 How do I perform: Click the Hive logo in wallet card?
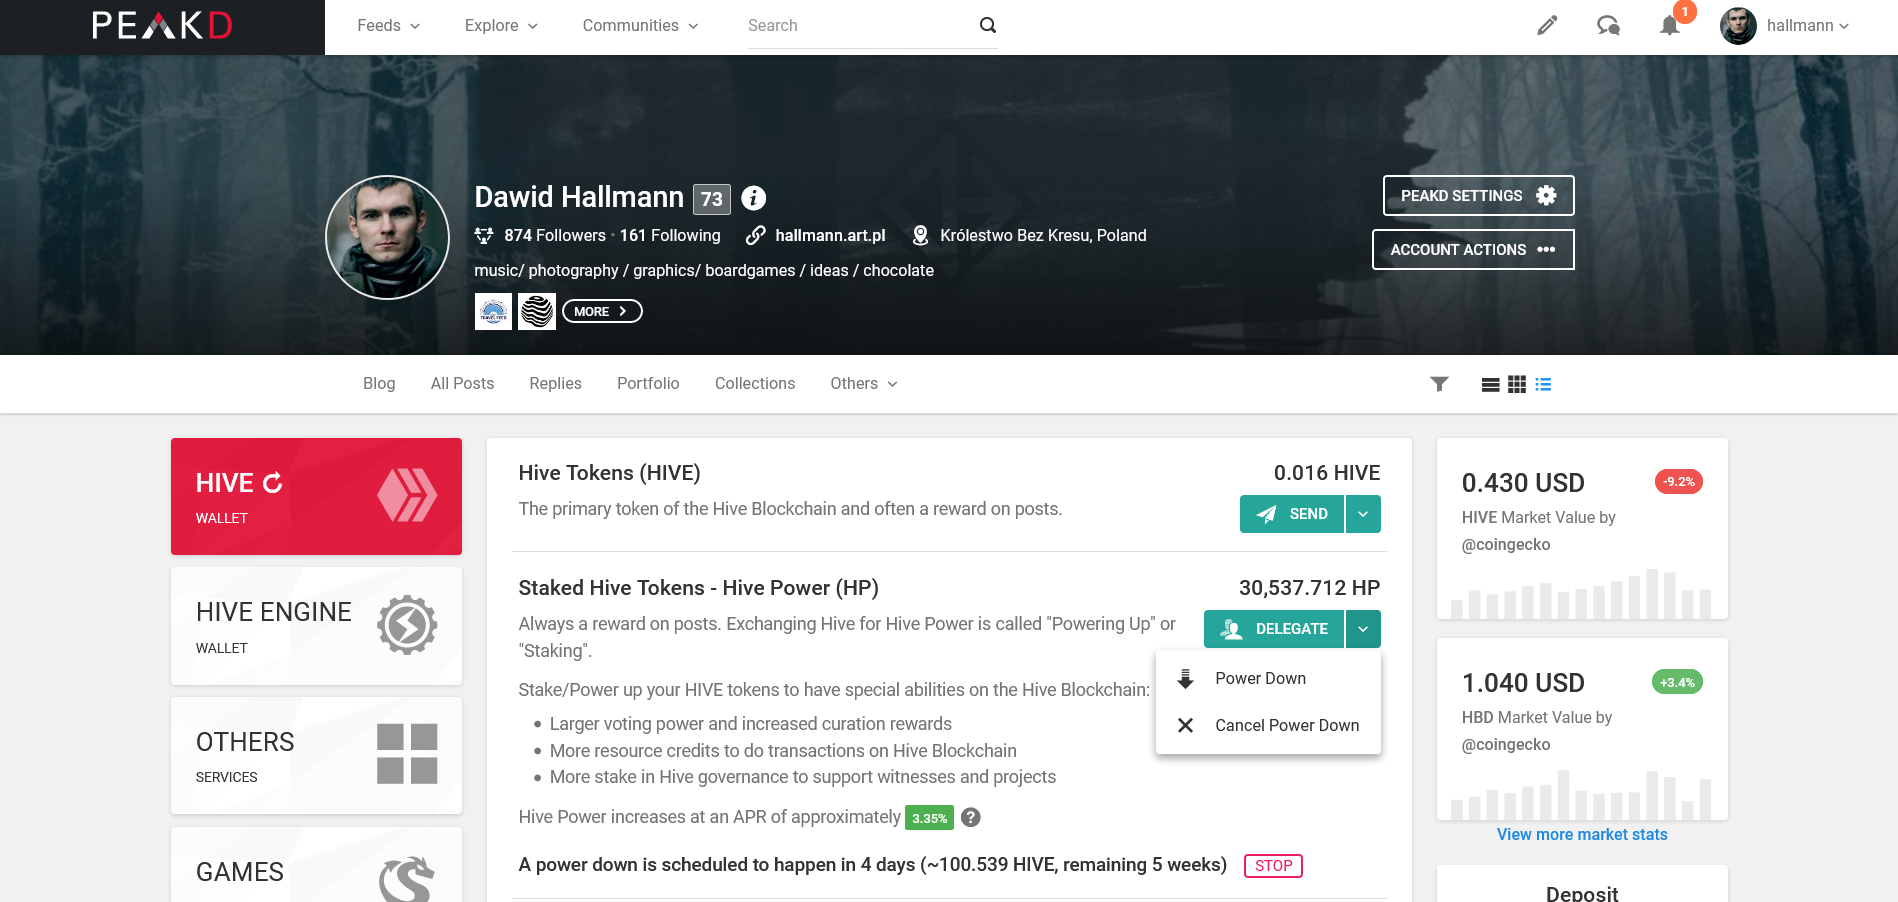coord(407,495)
